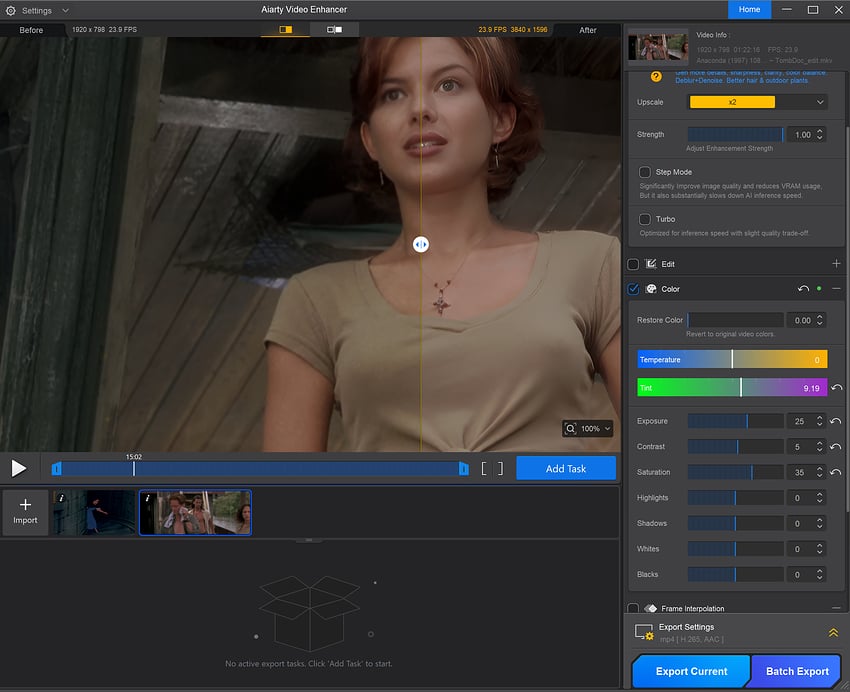Click the Play button under the preview
Screen dimensions: 850x692
coord(19,468)
